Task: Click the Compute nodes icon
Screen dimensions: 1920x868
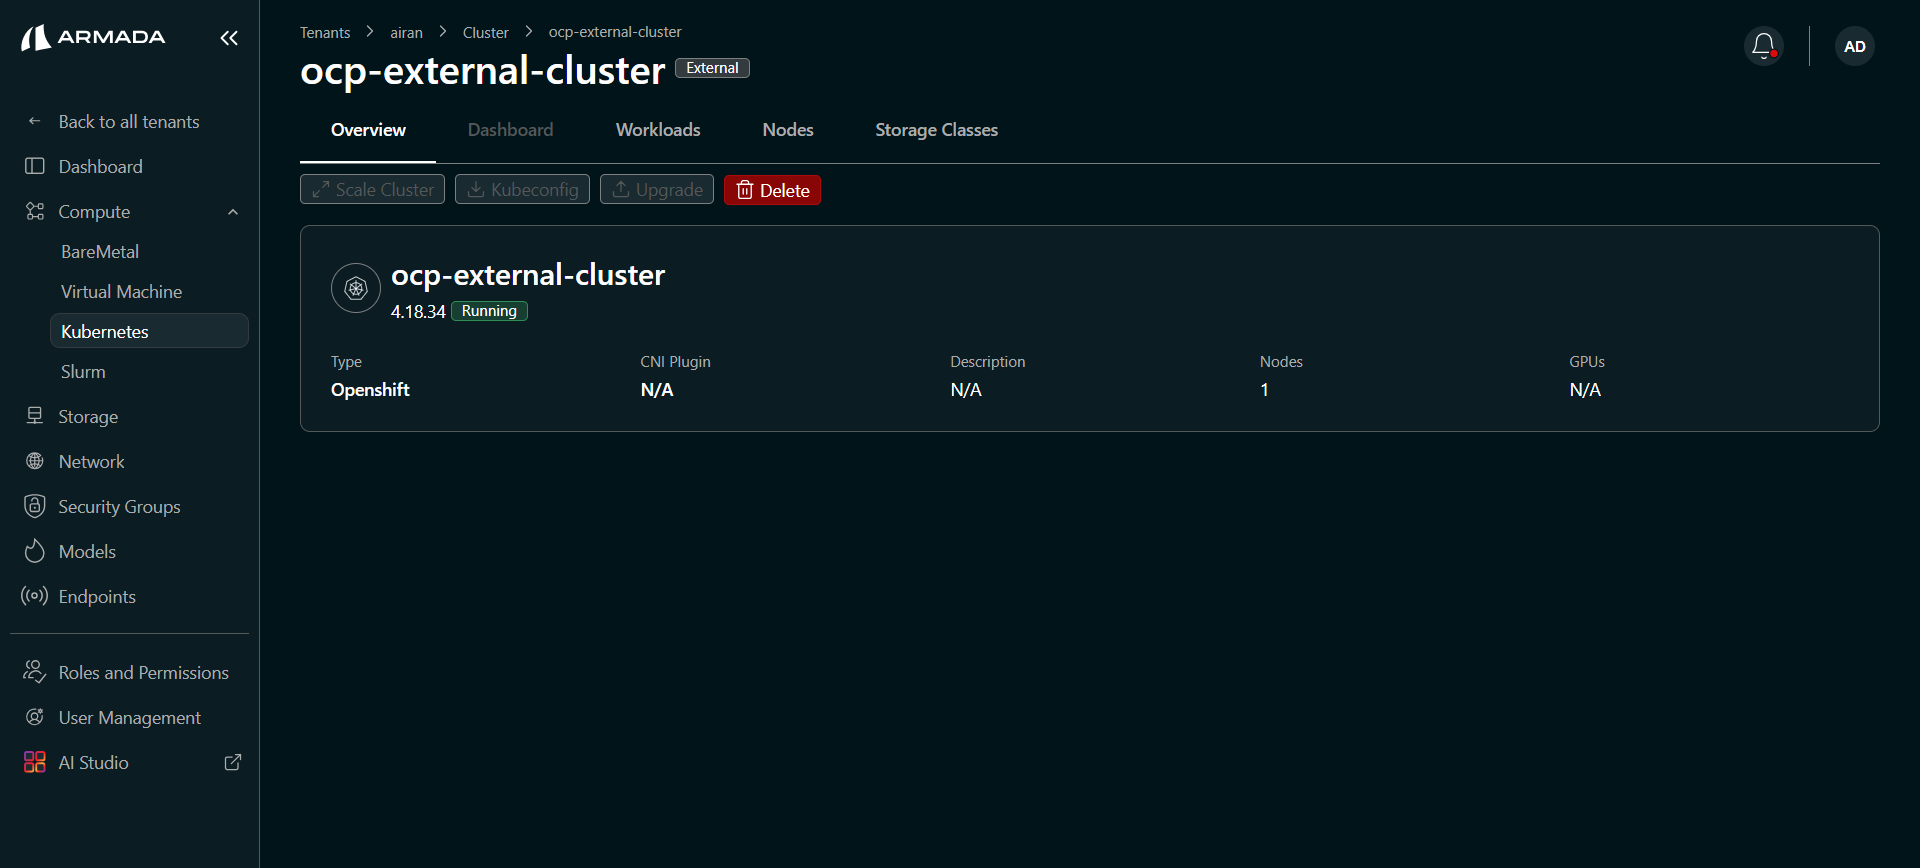Action: (35, 211)
